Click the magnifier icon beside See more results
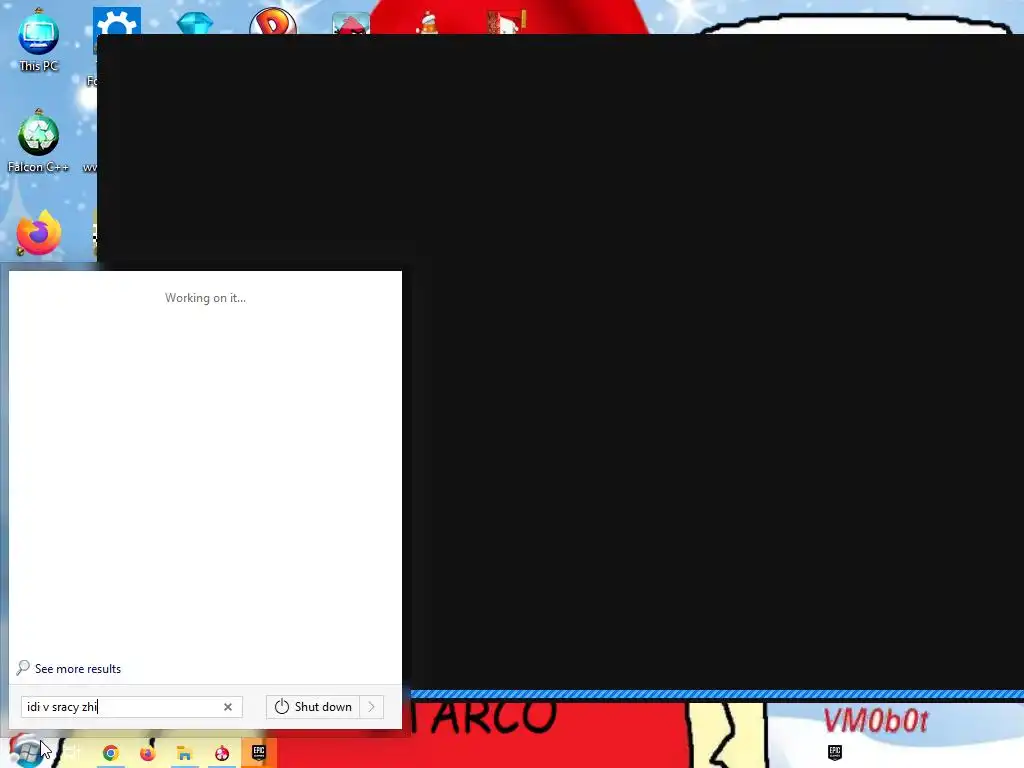1024x768 pixels. pos(23,667)
